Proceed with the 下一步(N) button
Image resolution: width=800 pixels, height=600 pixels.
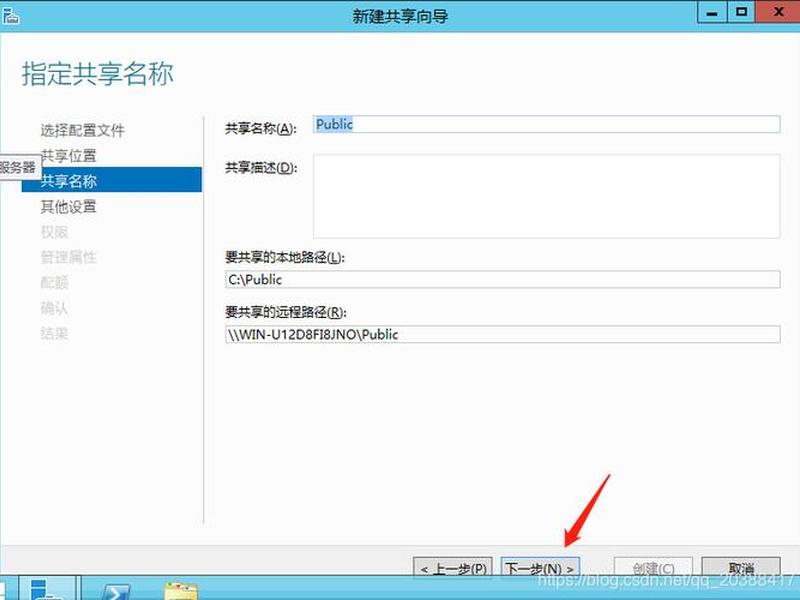tap(540, 567)
